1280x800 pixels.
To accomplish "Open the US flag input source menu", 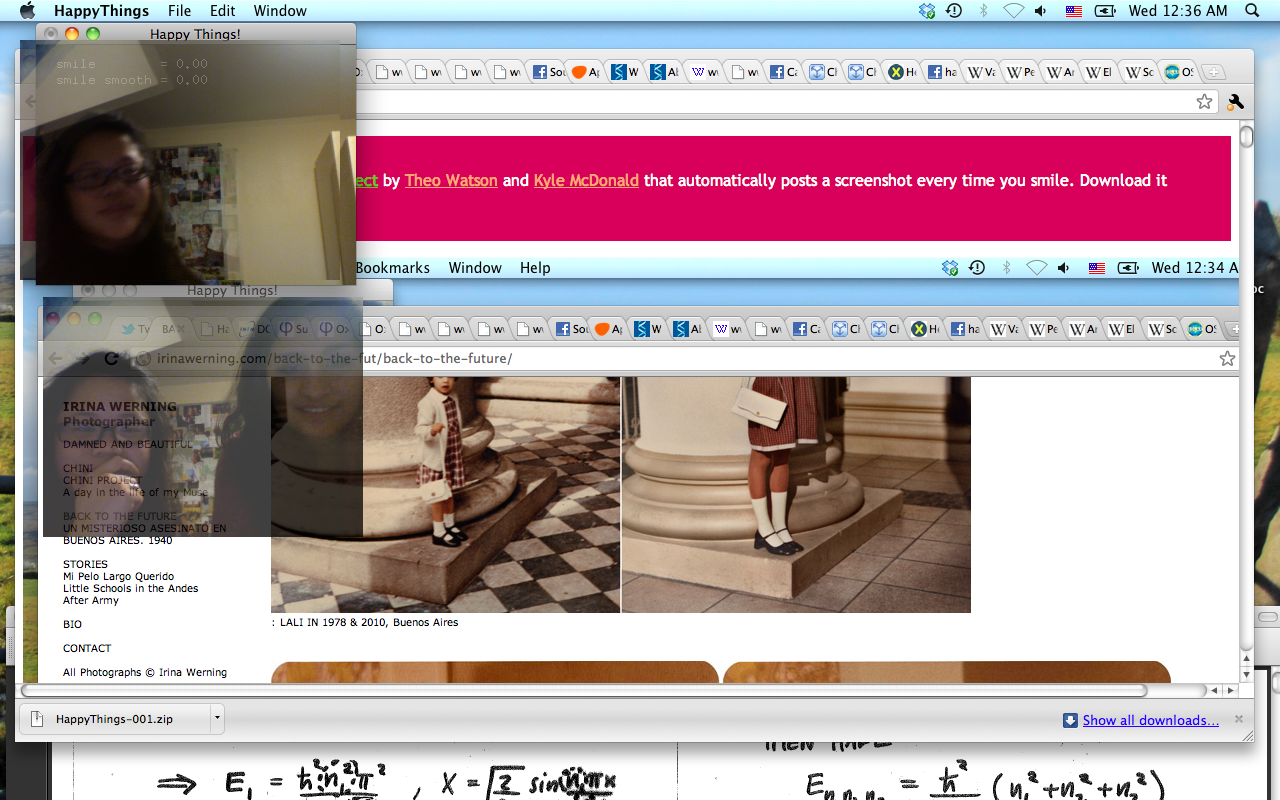I will (1074, 11).
